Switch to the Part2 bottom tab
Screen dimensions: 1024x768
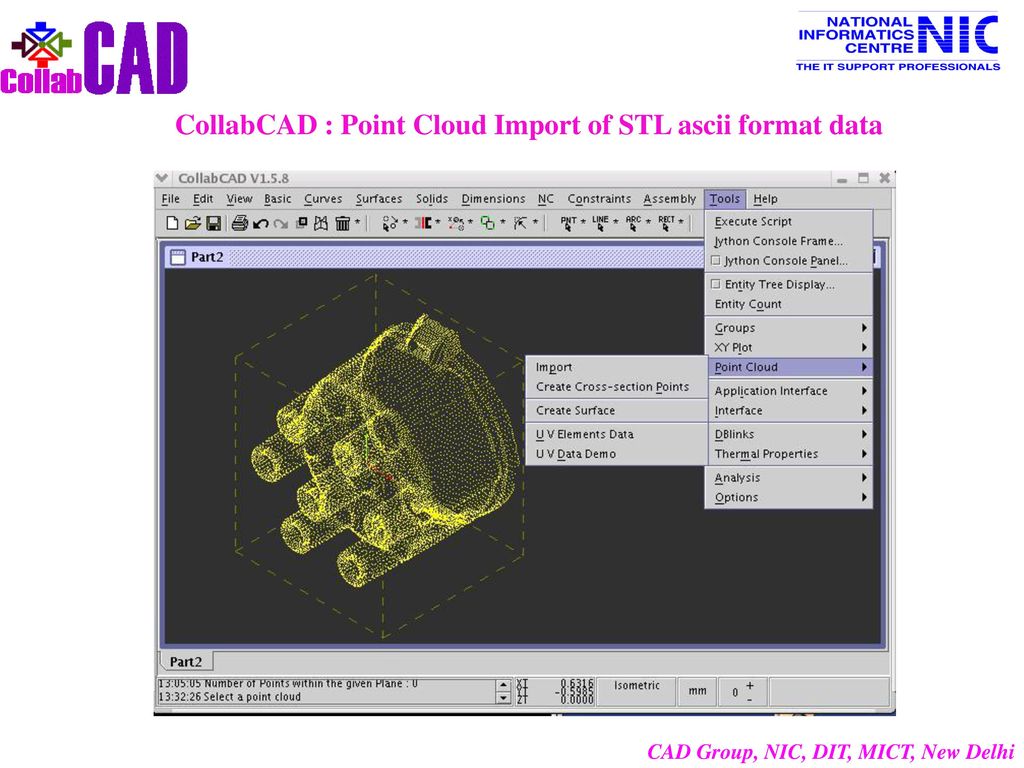[186, 662]
